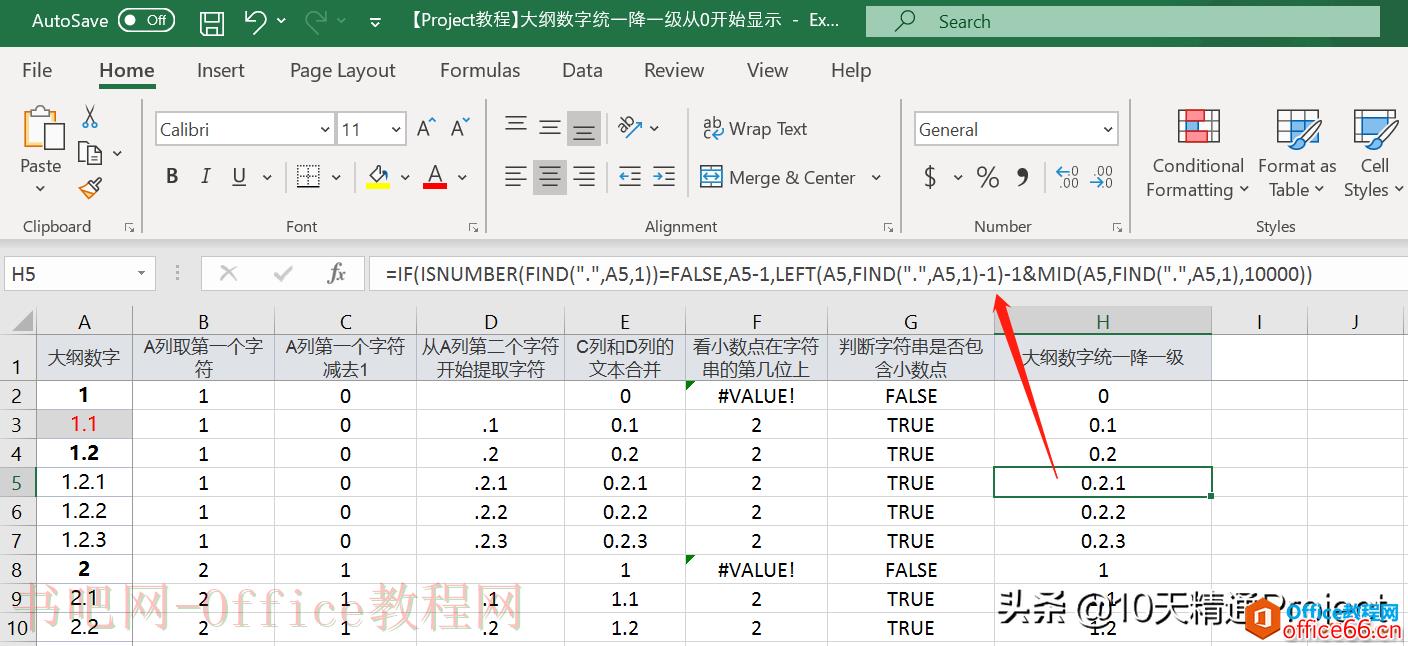Image resolution: width=1408 pixels, height=646 pixels.
Task: Click the Copy icon
Action: [x=90, y=153]
